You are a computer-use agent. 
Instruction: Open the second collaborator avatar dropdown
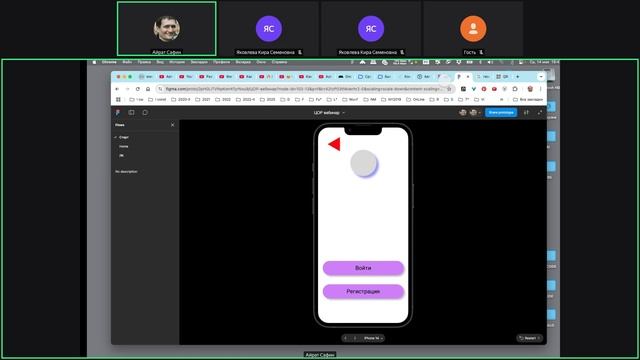[475, 113]
